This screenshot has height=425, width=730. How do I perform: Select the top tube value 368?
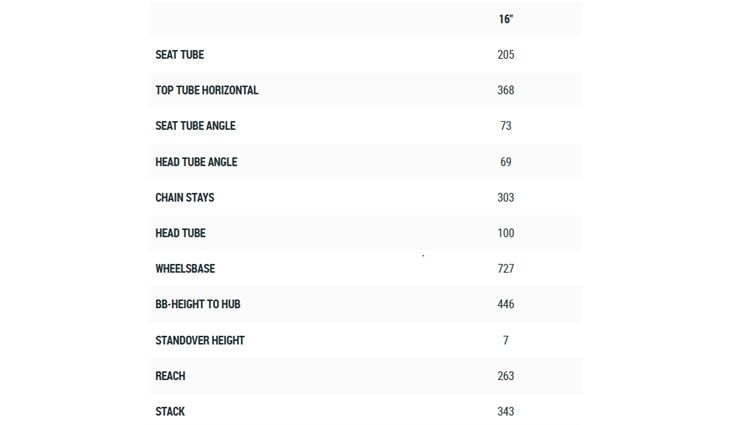(506, 90)
